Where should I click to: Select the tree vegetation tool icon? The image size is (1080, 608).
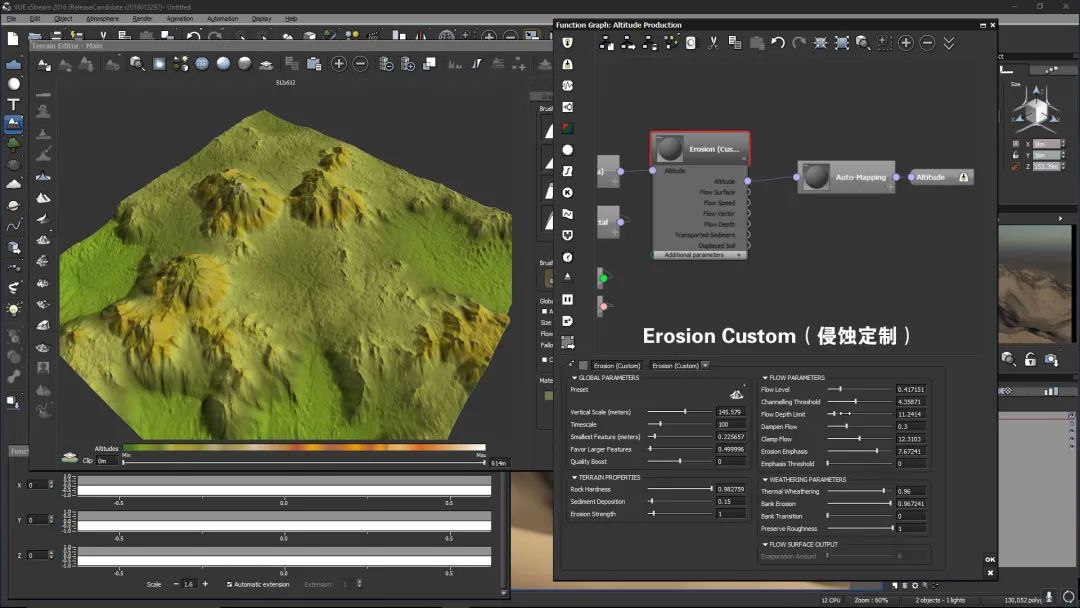(x=14, y=144)
